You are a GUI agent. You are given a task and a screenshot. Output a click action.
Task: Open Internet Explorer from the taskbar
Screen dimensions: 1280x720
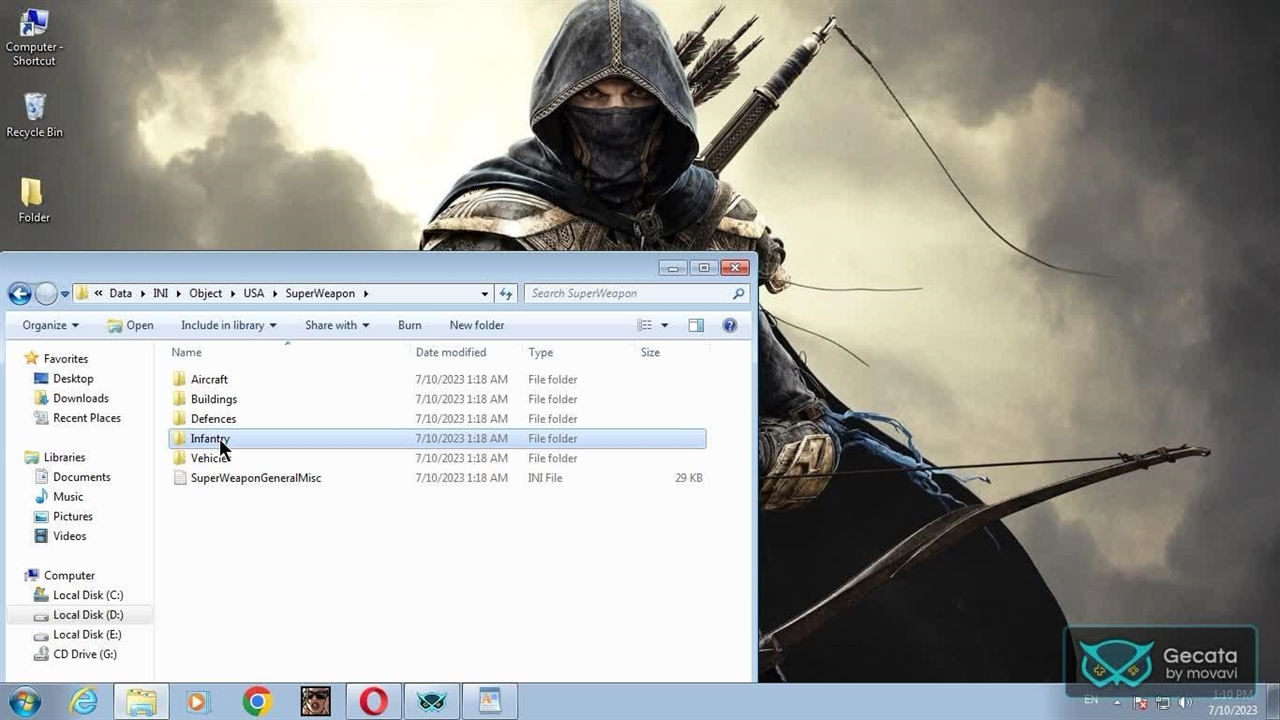[83, 702]
